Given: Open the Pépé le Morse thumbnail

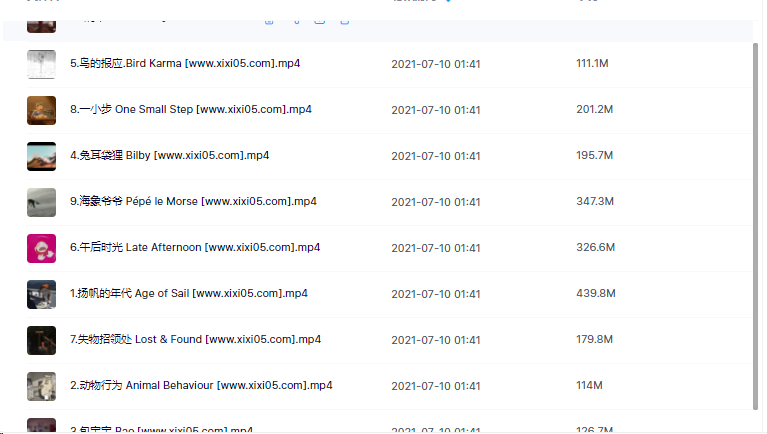Looking at the screenshot, I should pos(41,202).
